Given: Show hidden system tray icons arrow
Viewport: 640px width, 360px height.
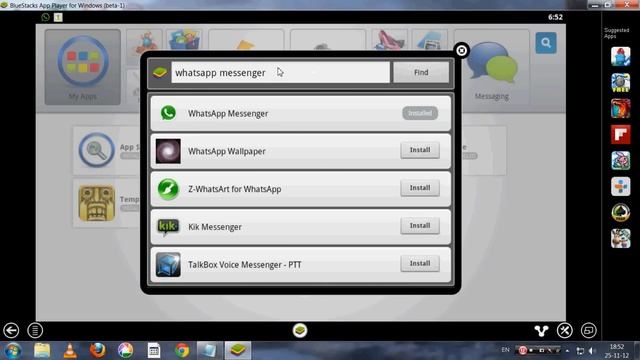Looking at the screenshot, I should click(567, 351).
